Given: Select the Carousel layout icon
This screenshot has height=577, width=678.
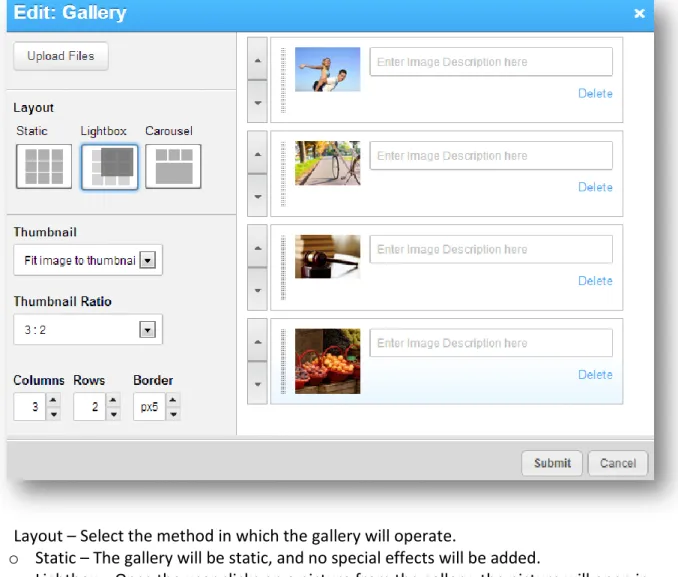Looking at the screenshot, I should coord(173,167).
